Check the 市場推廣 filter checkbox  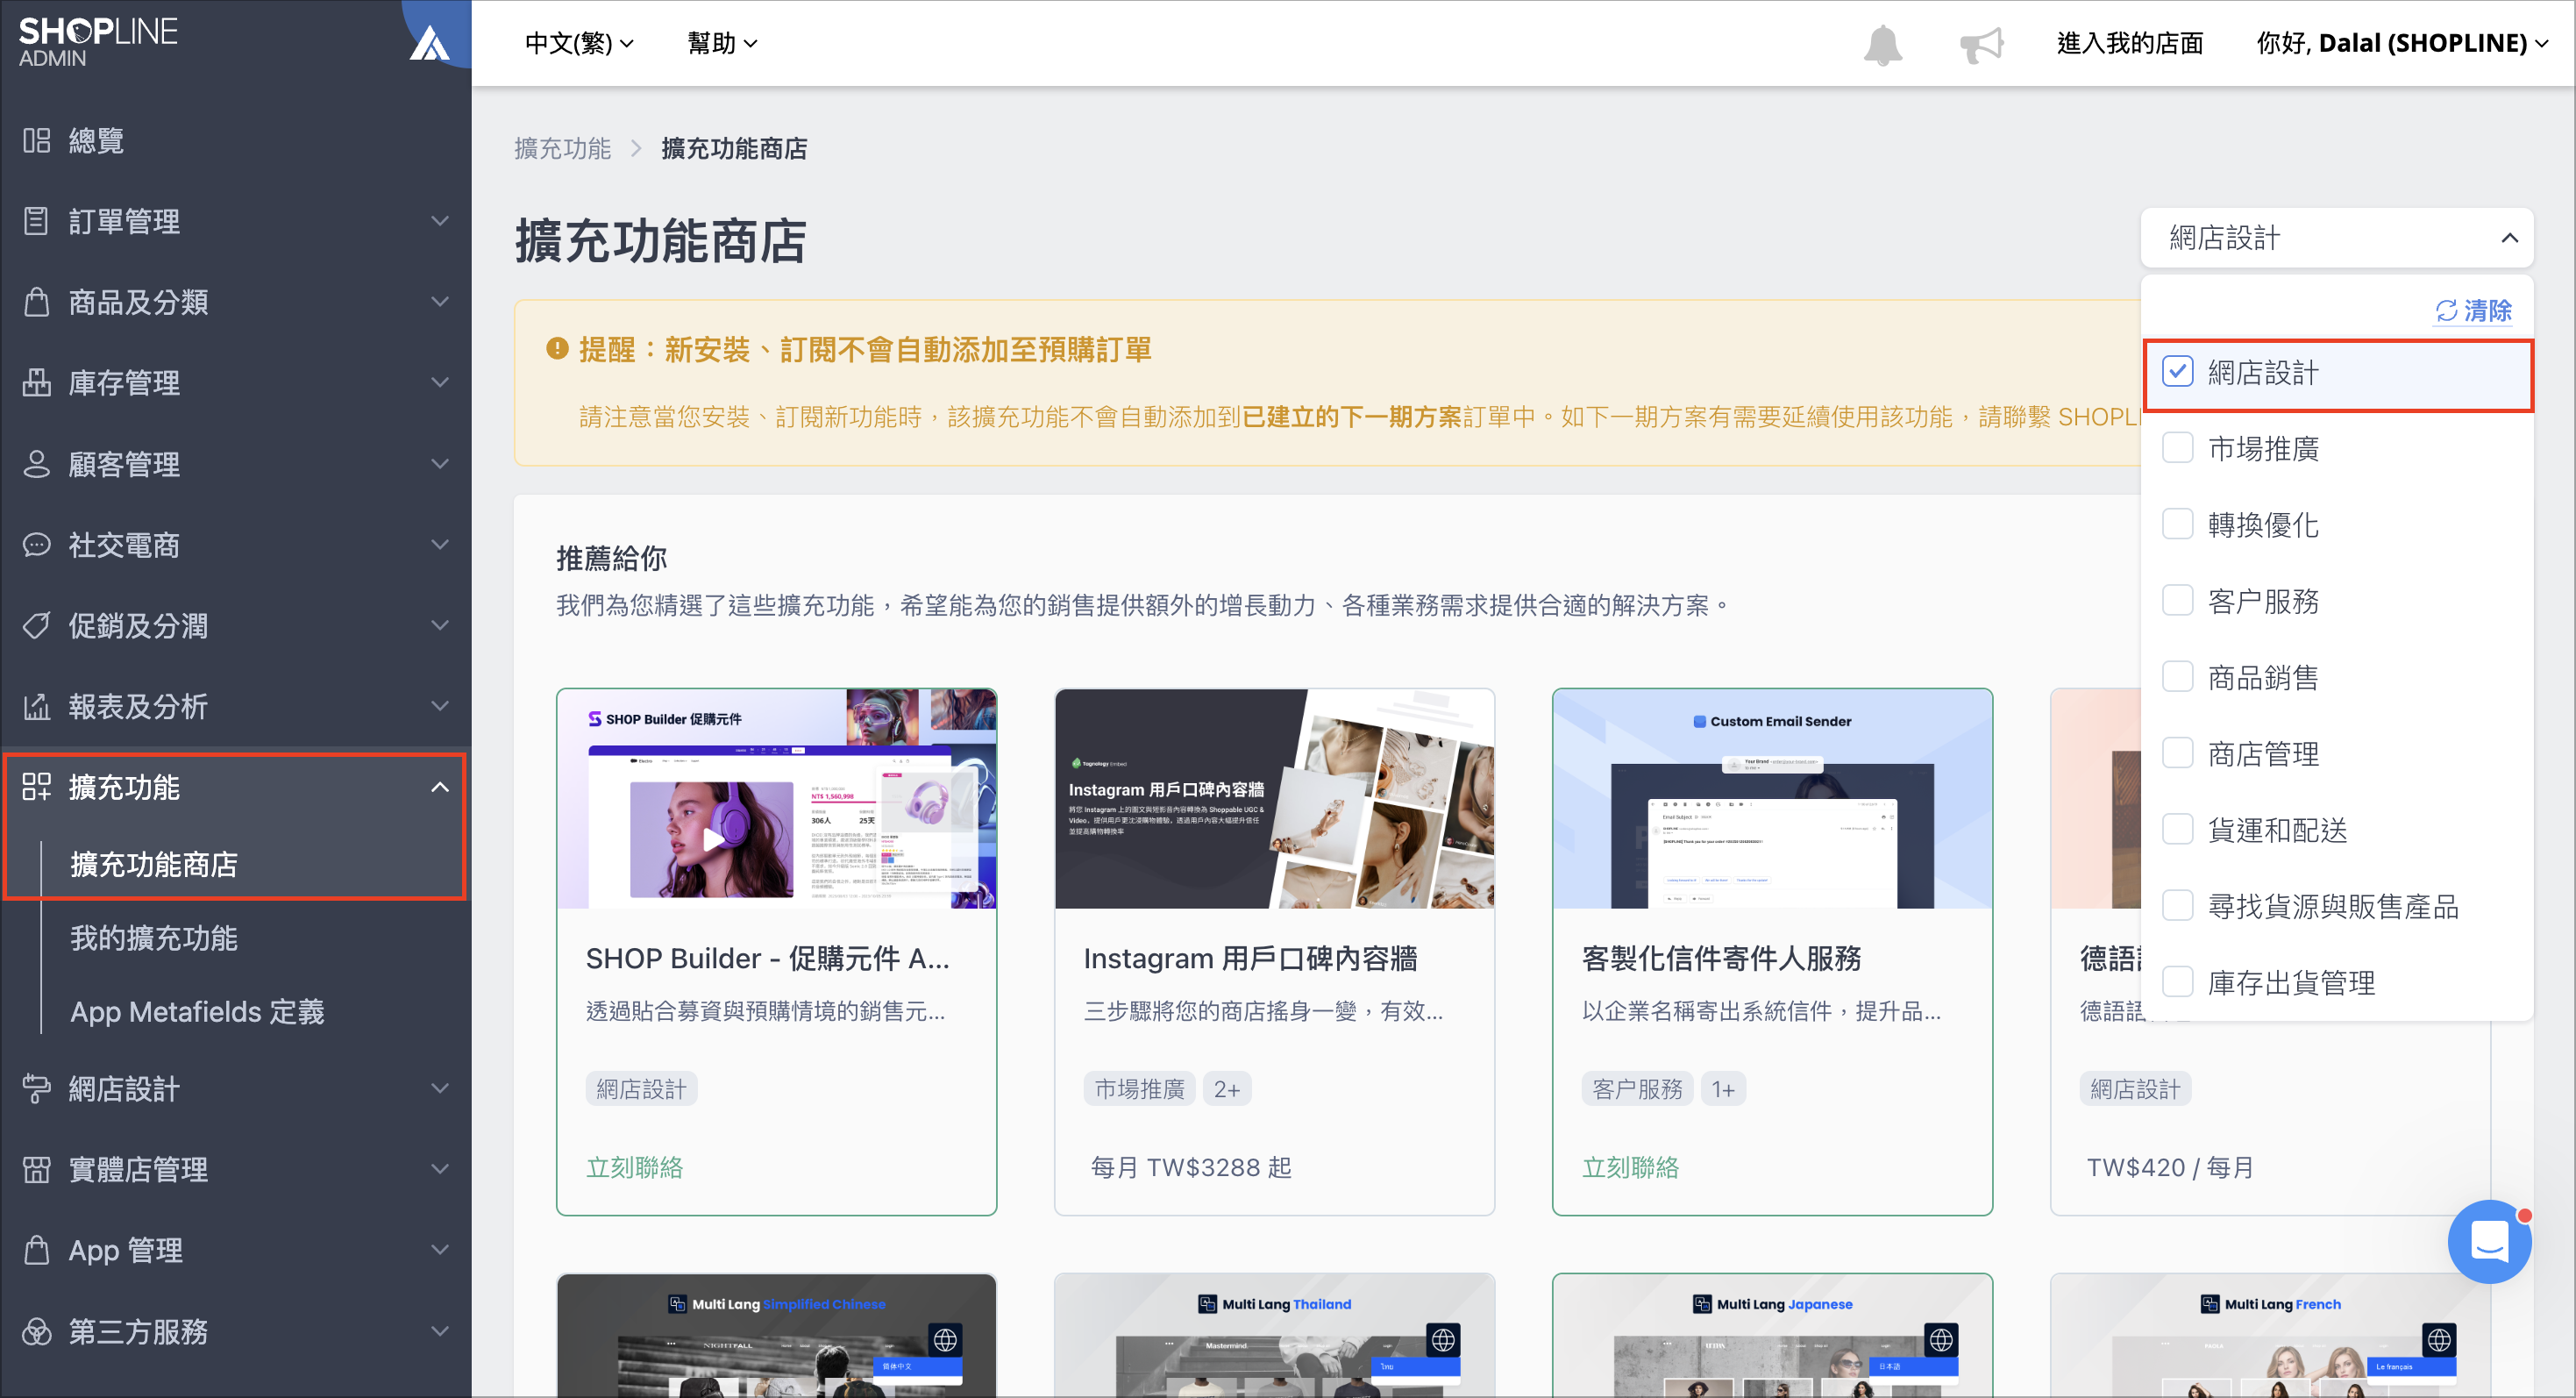[x=2177, y=448]
